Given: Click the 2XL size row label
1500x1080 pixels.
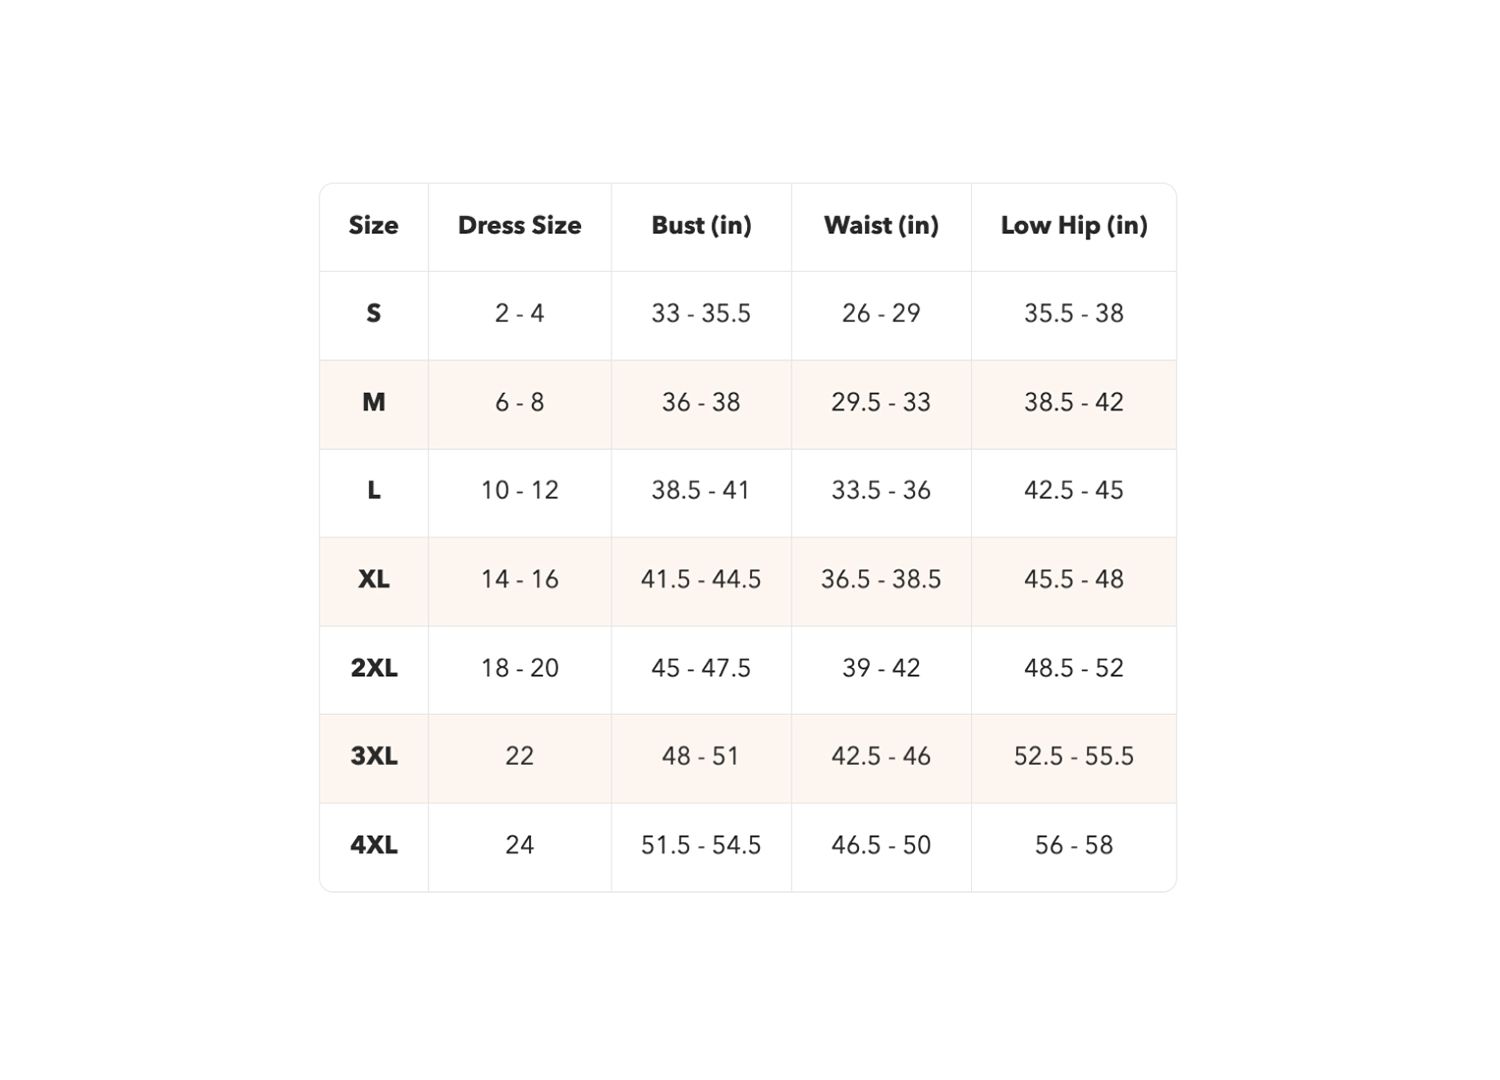Looking at the screenshot, I should [374, 668].
